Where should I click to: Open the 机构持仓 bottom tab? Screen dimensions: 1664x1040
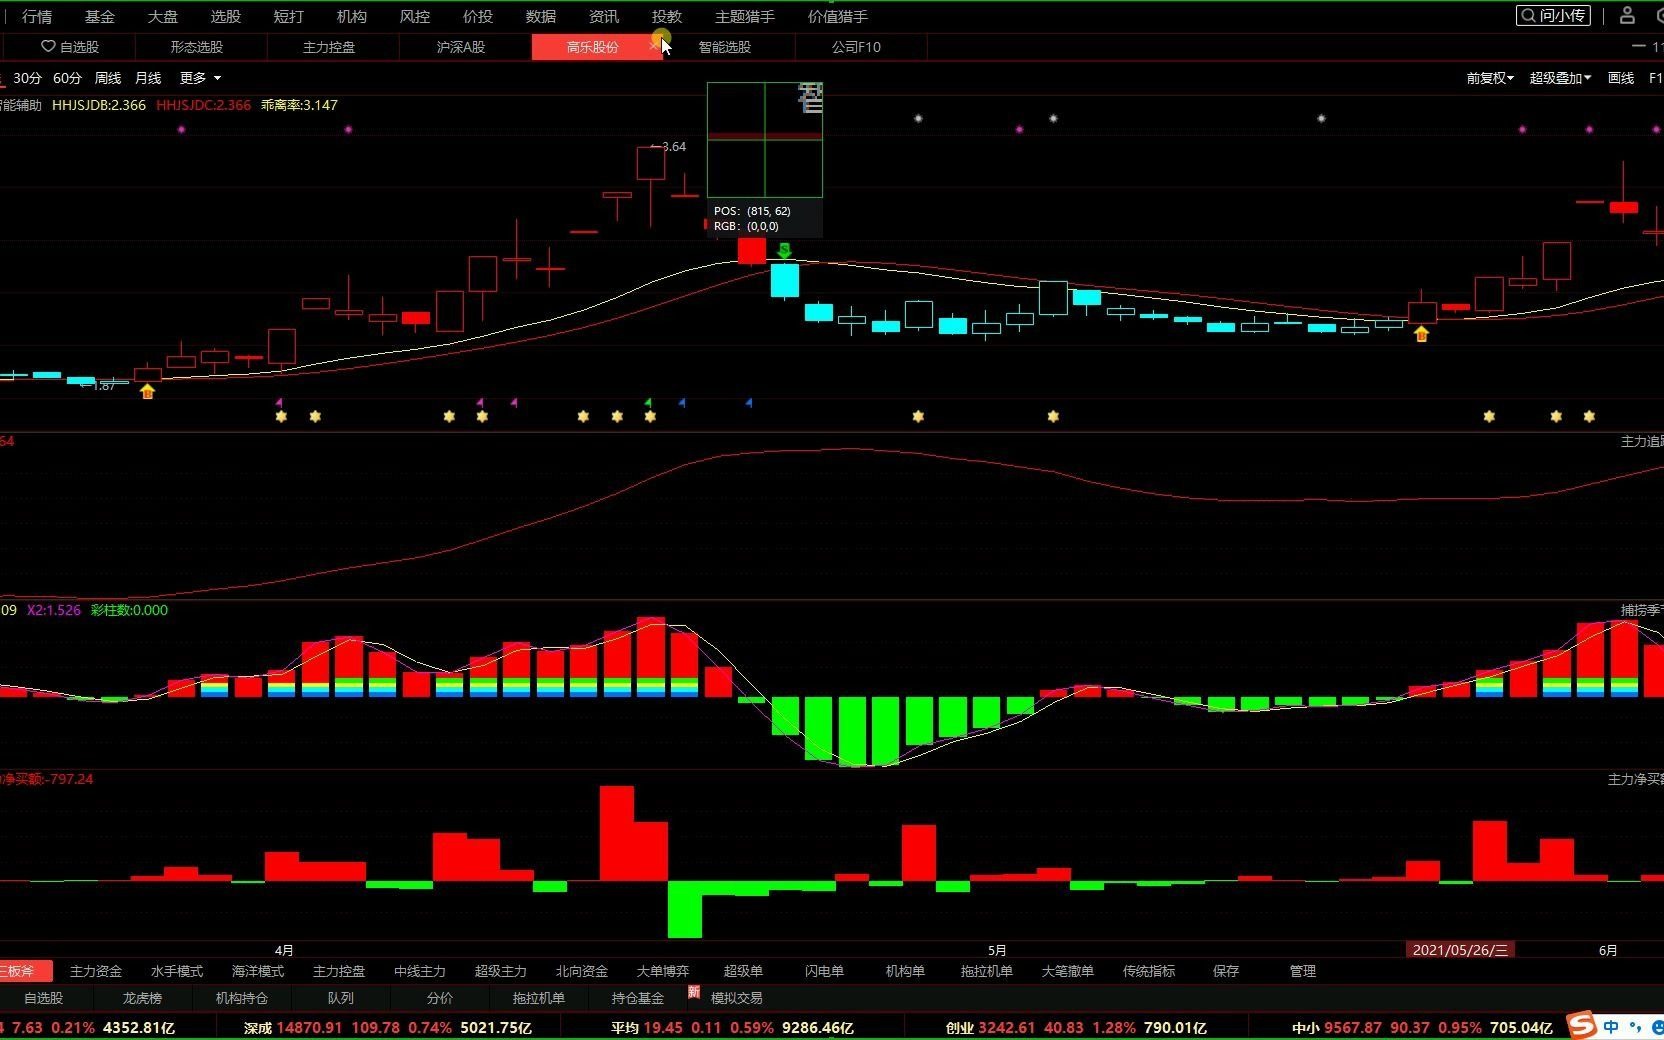coord(242,998)
